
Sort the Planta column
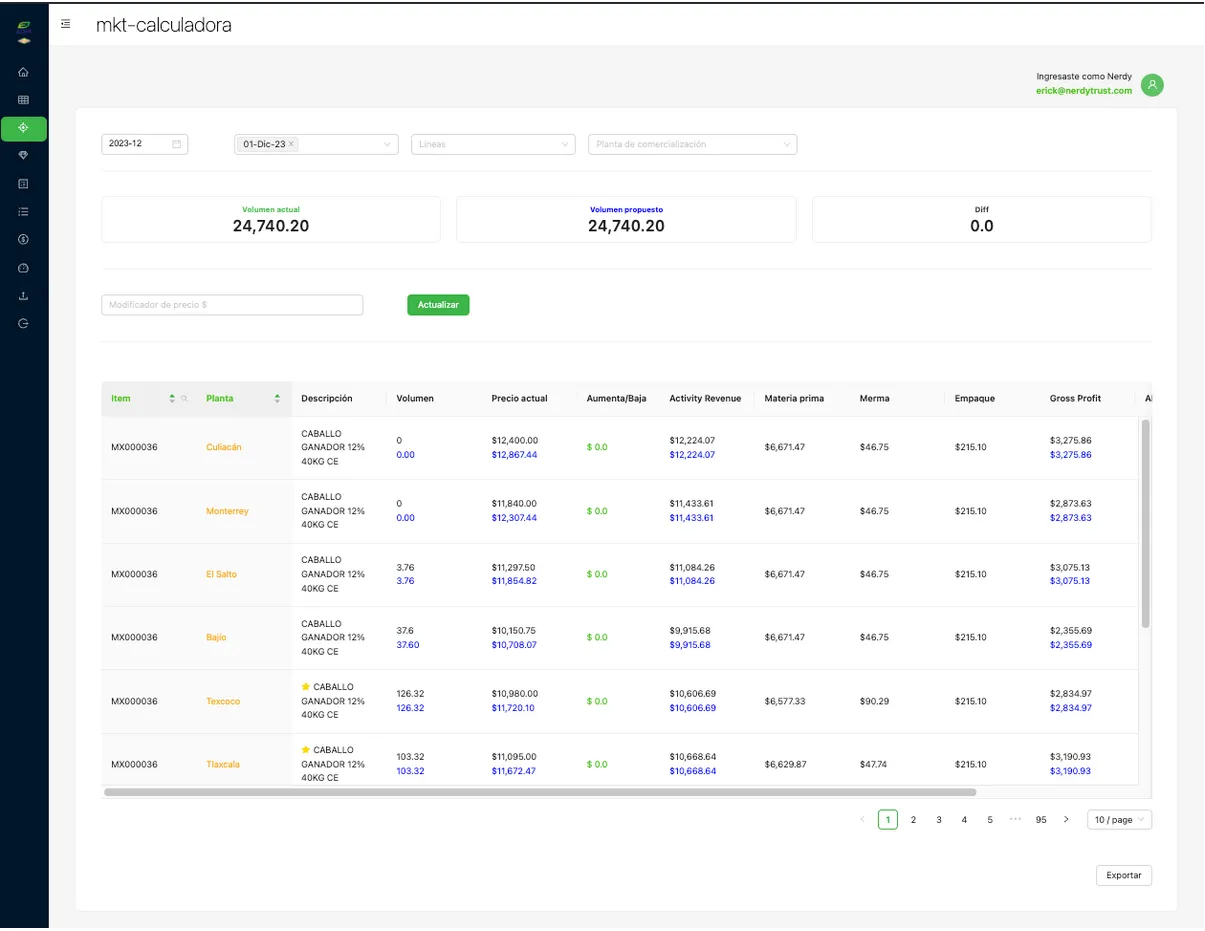point(277,398)
